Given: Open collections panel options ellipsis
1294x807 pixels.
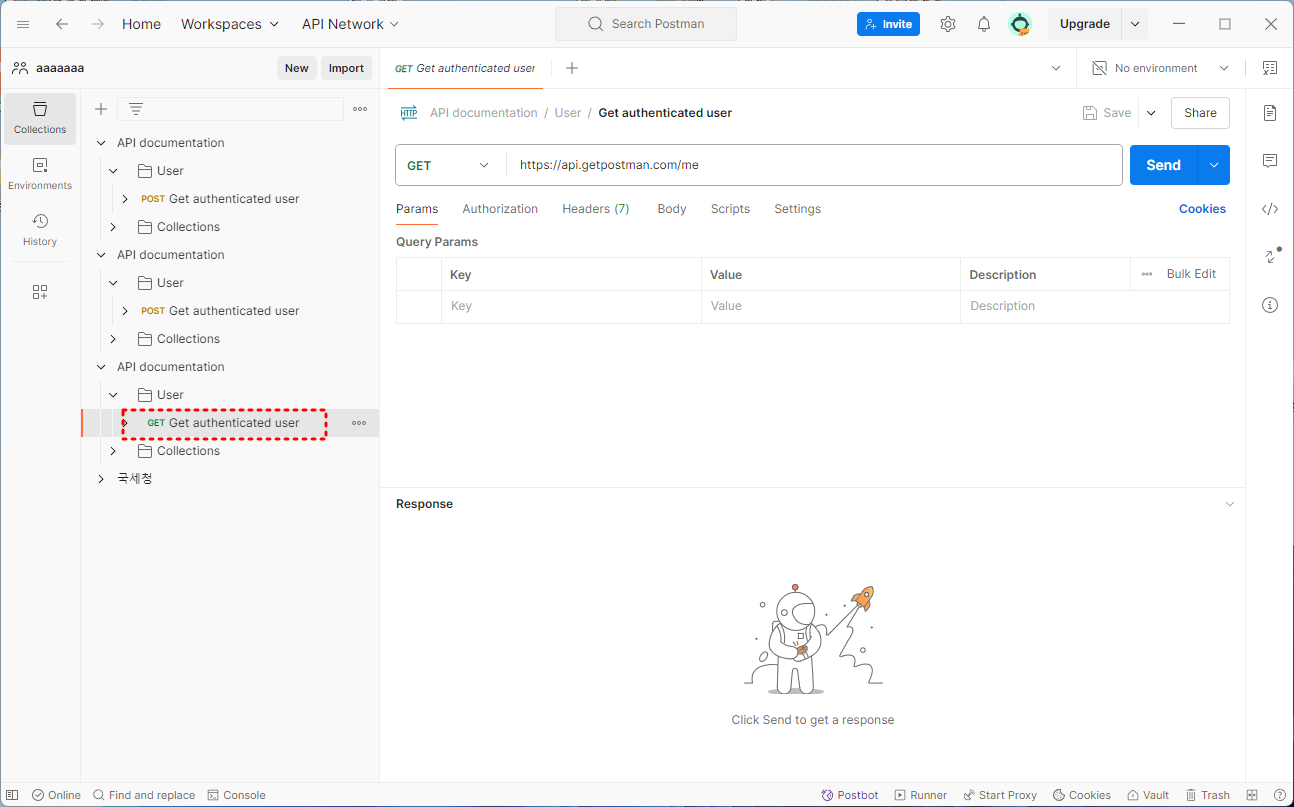Looking at the screenshot, I should (360, 109).
